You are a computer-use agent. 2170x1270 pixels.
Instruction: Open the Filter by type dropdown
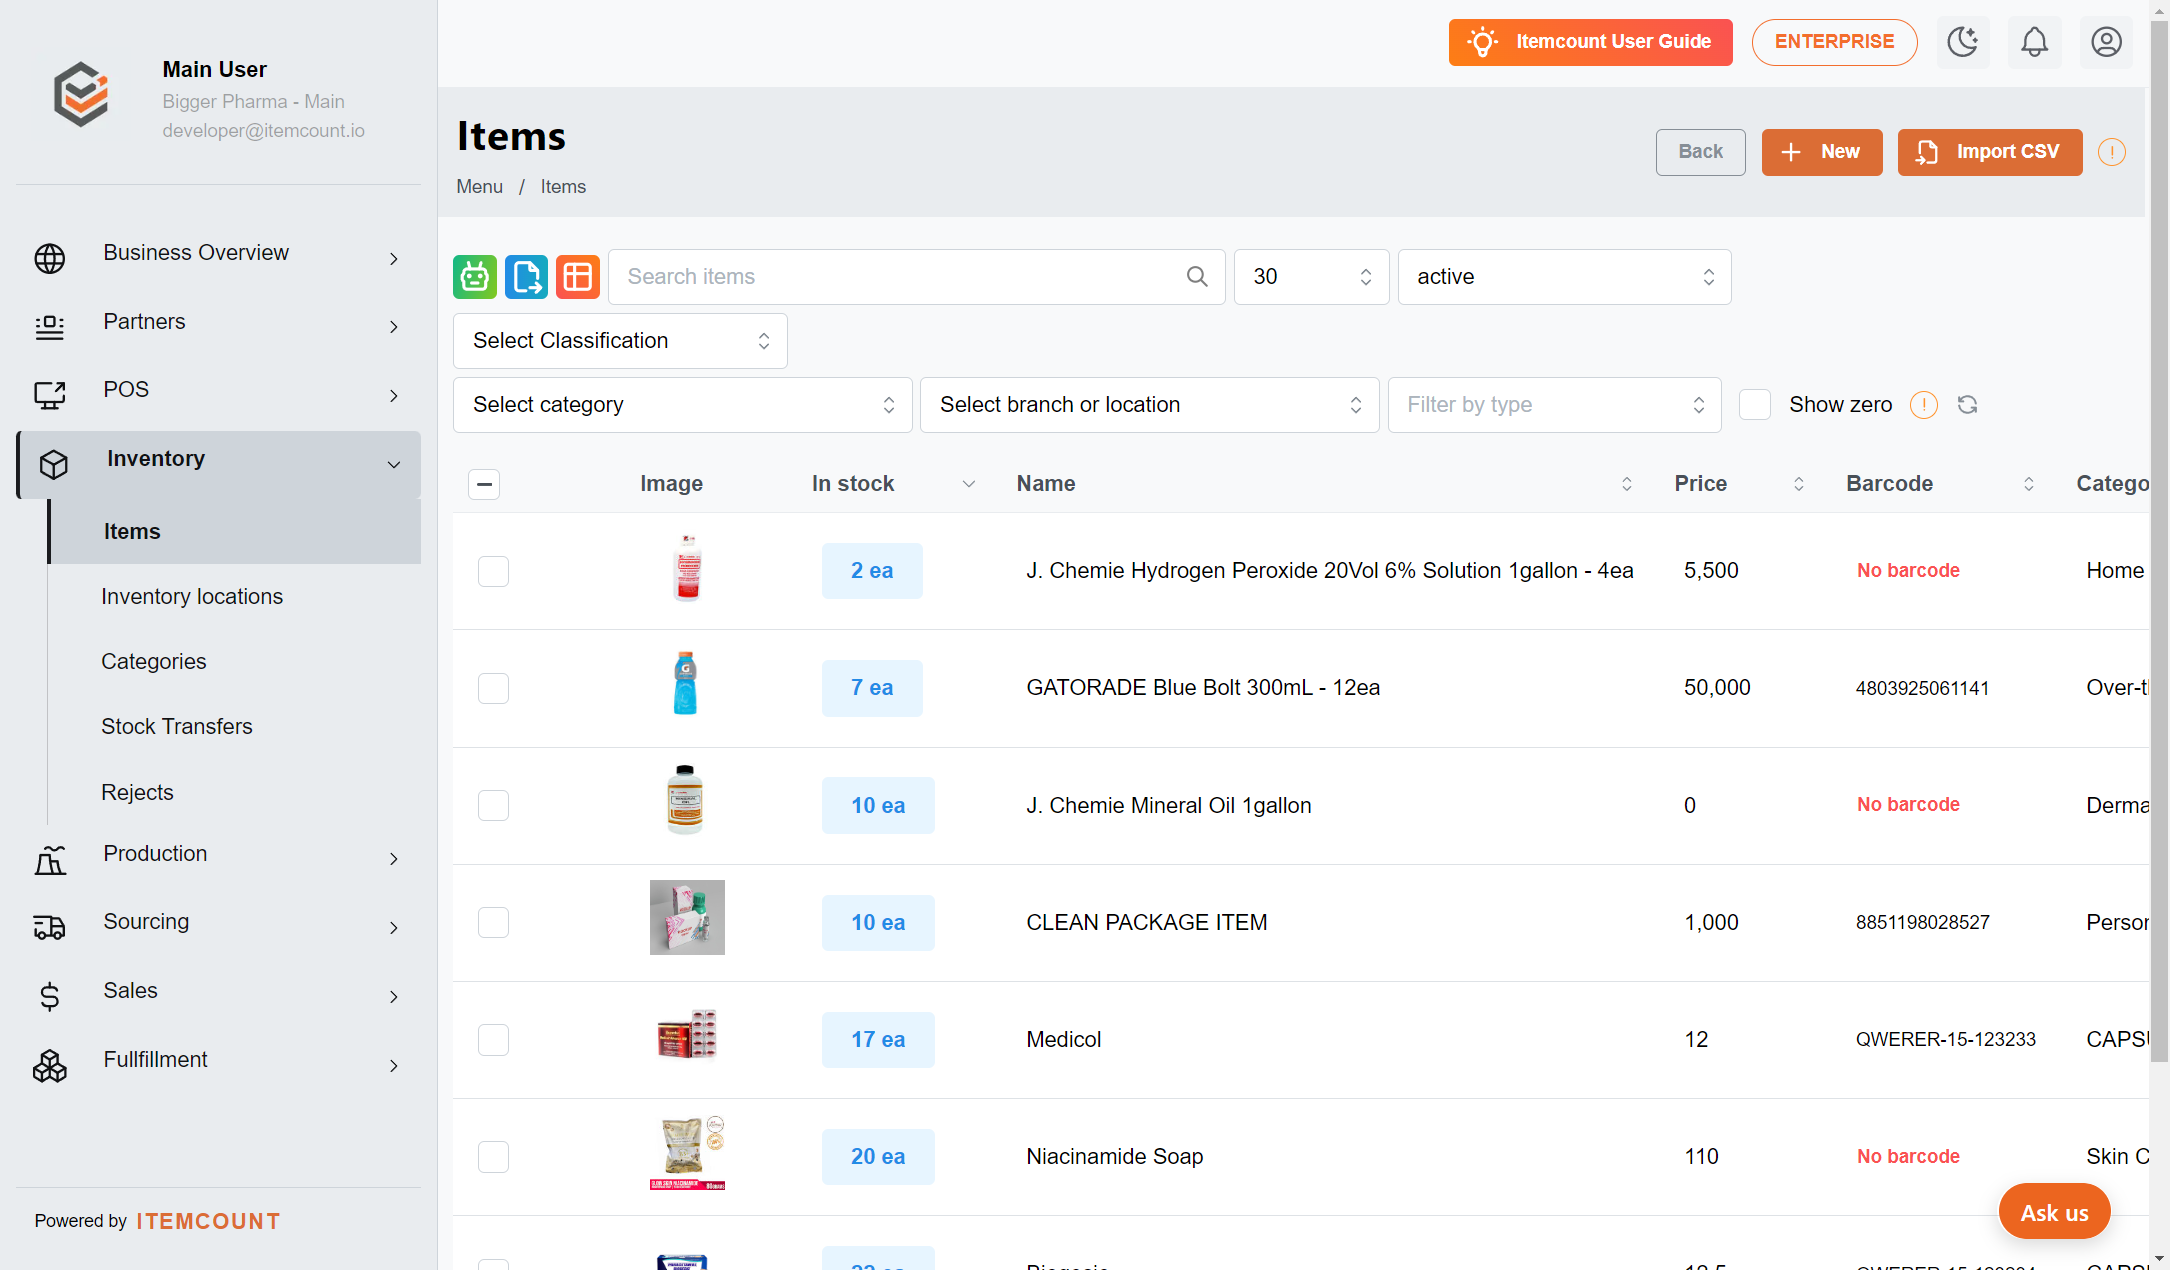pyautogui.click(x=1555, y=405)
